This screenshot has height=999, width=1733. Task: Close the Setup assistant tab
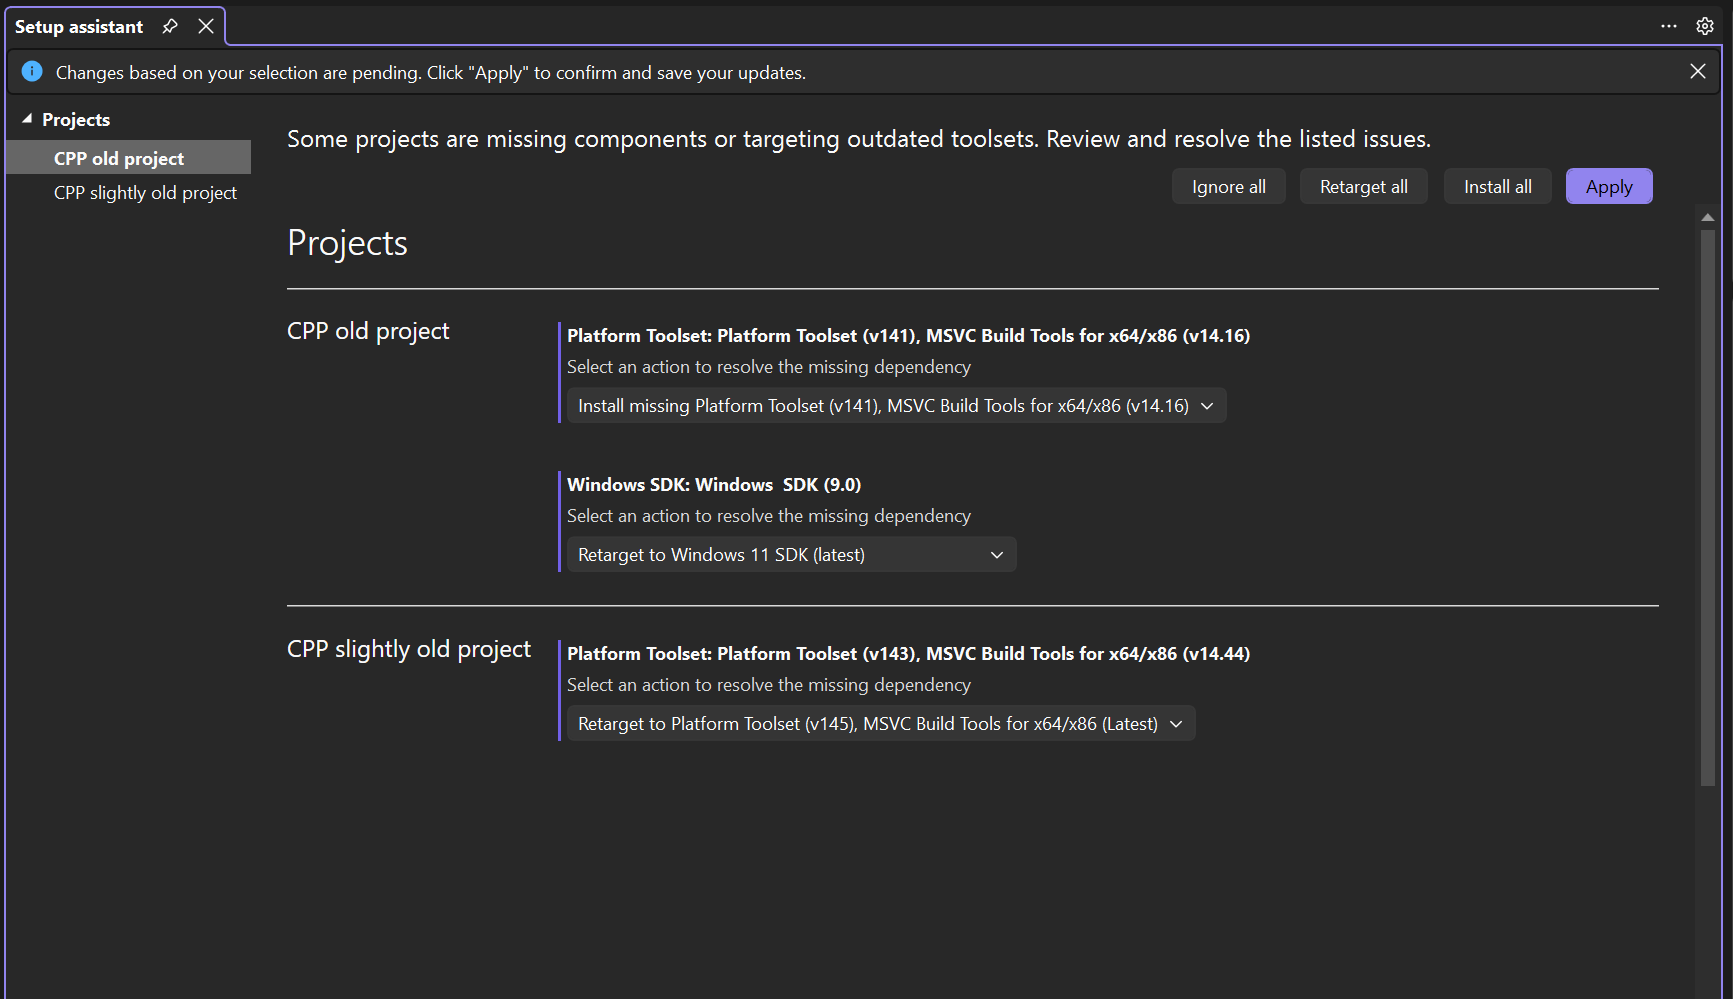(x=206, y=26)
